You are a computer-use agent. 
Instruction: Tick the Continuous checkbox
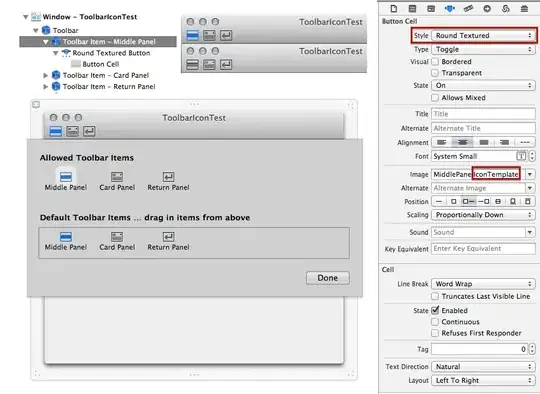coord(435,322)
